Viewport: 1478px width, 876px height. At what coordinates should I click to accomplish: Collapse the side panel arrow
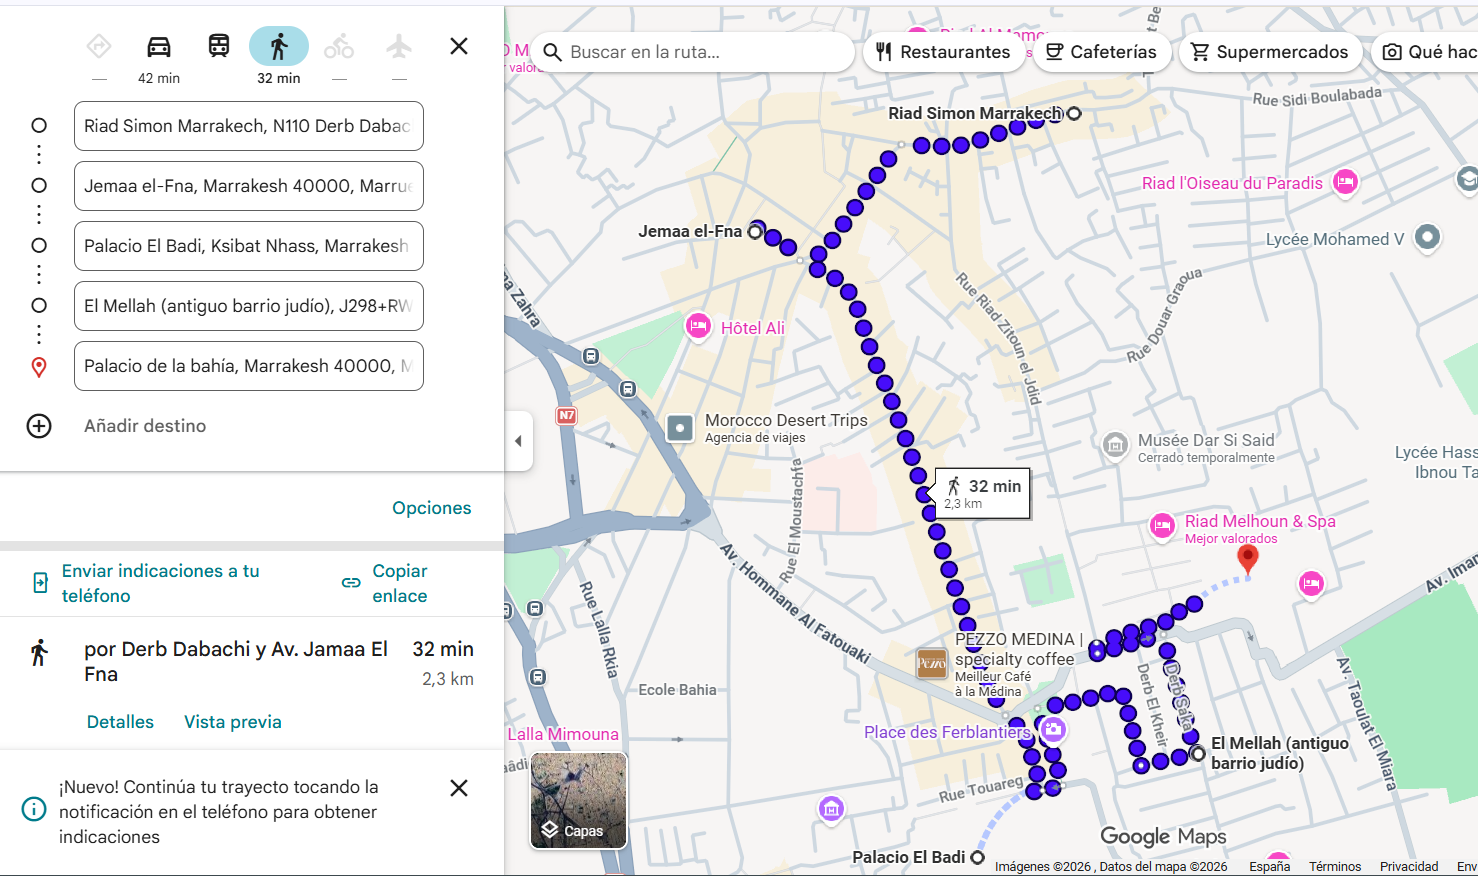(518, 441)
